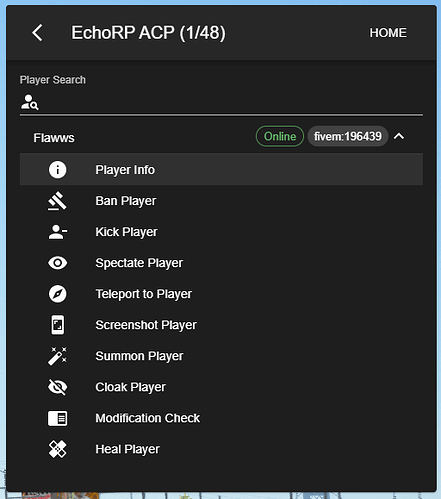Go to HOME
The image size is (441, 499).
coord(388,33)
